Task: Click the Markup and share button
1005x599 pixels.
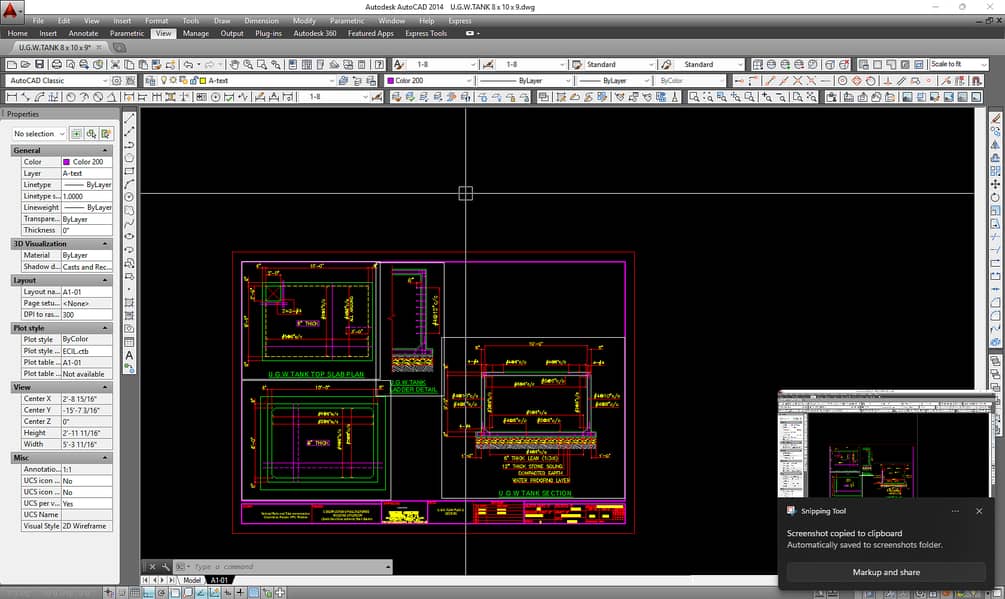Action: click(x=886, y=572)
